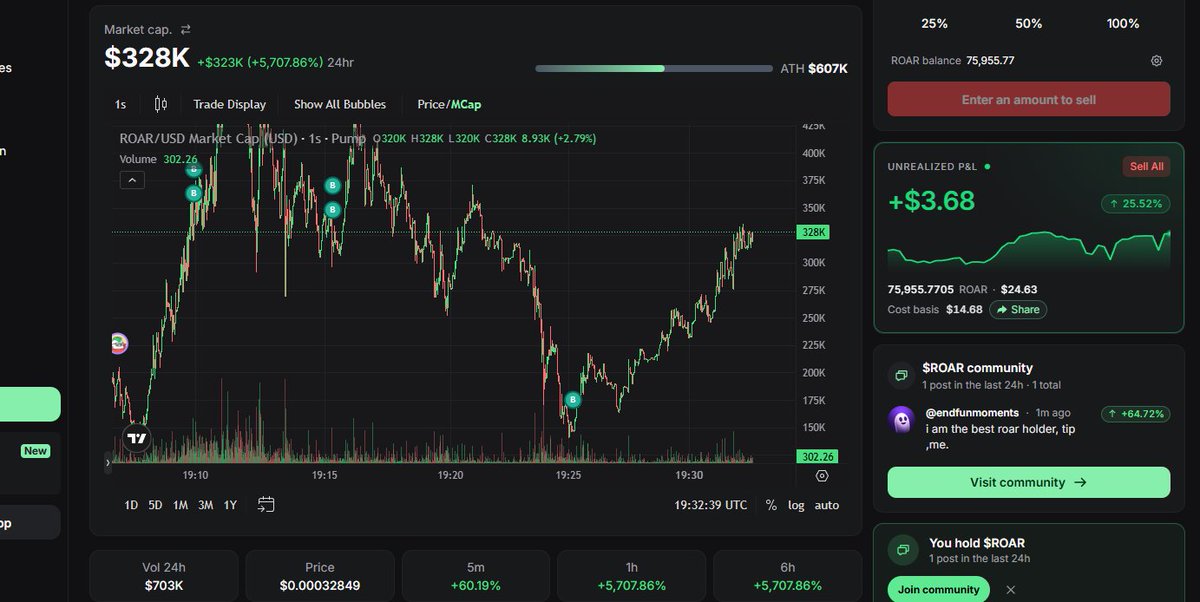Select the 1h +5,707.86% stat card
Viewport: 1200px width, 602px height.
tap(632, 576)
